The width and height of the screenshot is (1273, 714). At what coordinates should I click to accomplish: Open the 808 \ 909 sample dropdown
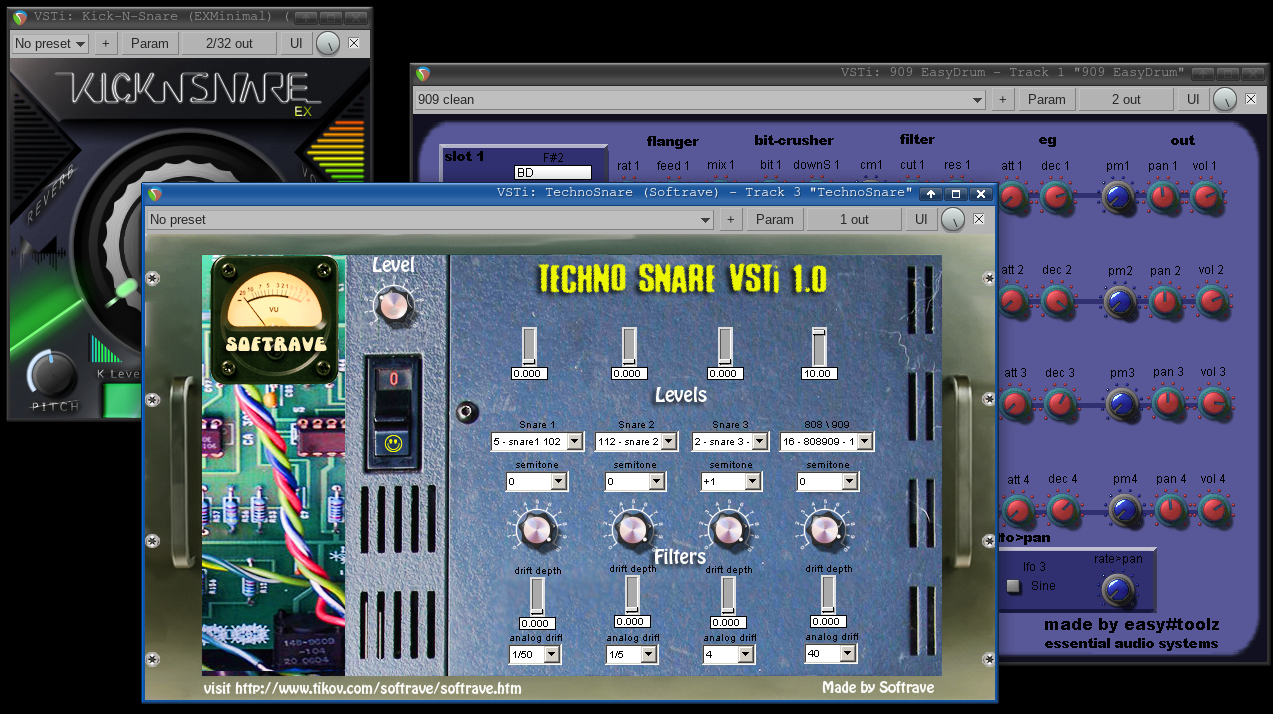(827, 441)
